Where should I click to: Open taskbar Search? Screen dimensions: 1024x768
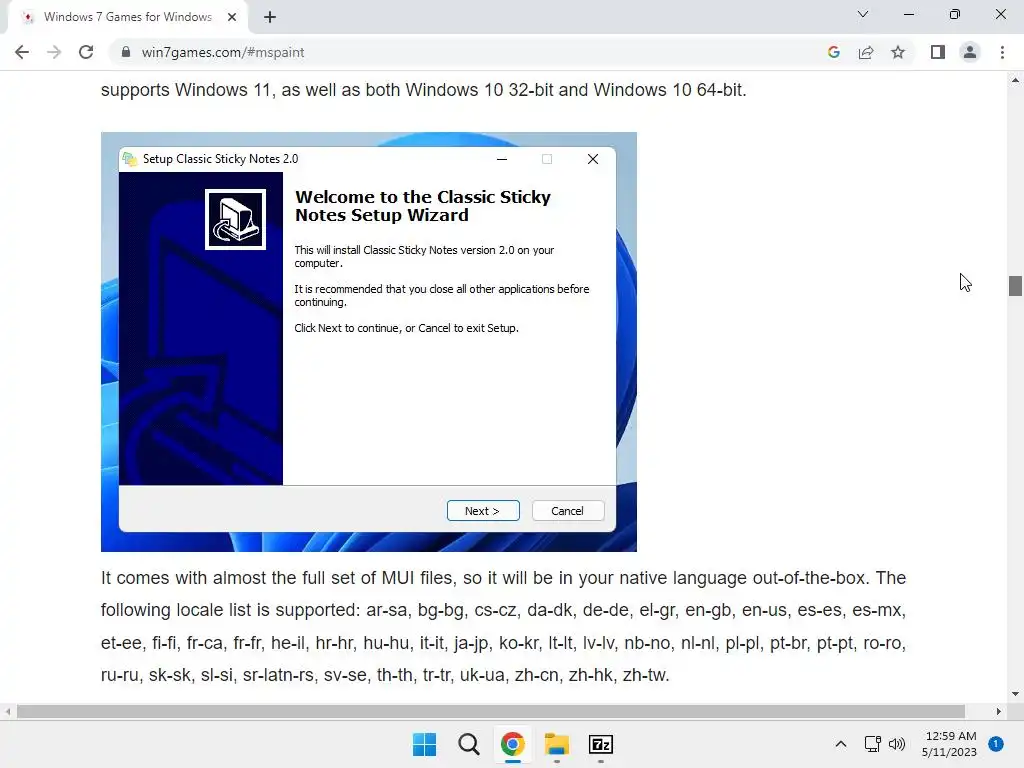click(468, 744)
